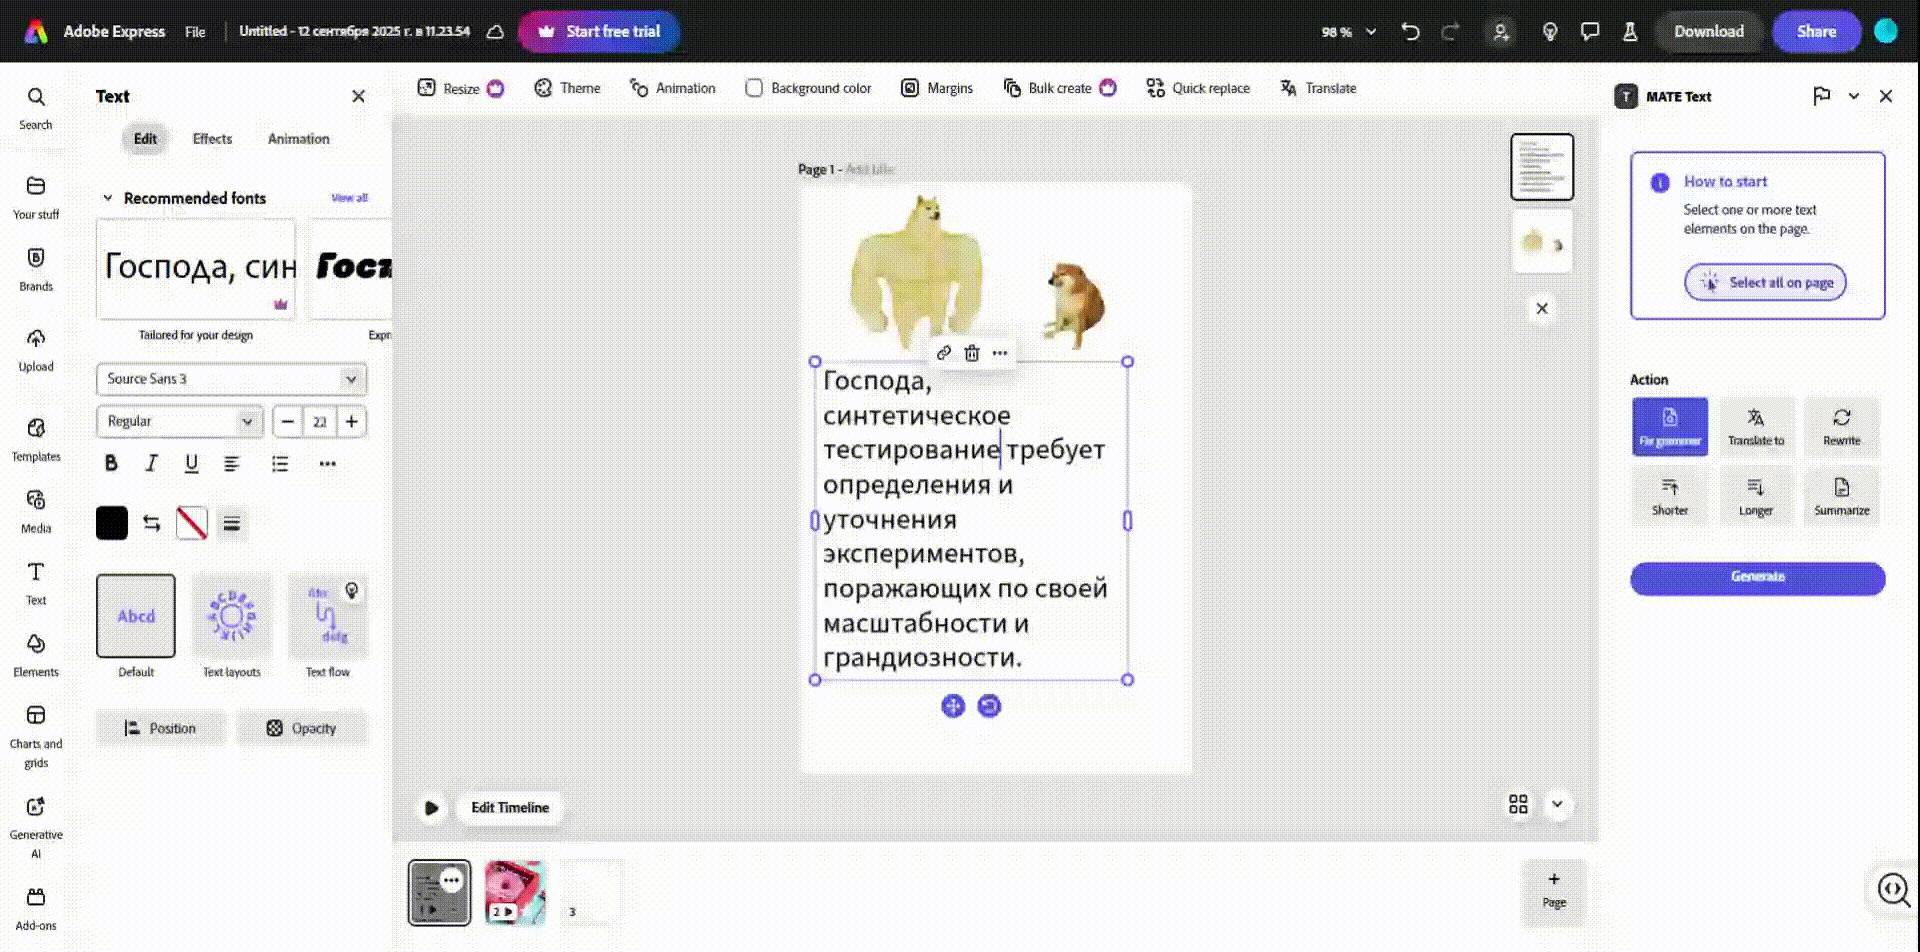Toggle bold text formatting

(111, 464)
